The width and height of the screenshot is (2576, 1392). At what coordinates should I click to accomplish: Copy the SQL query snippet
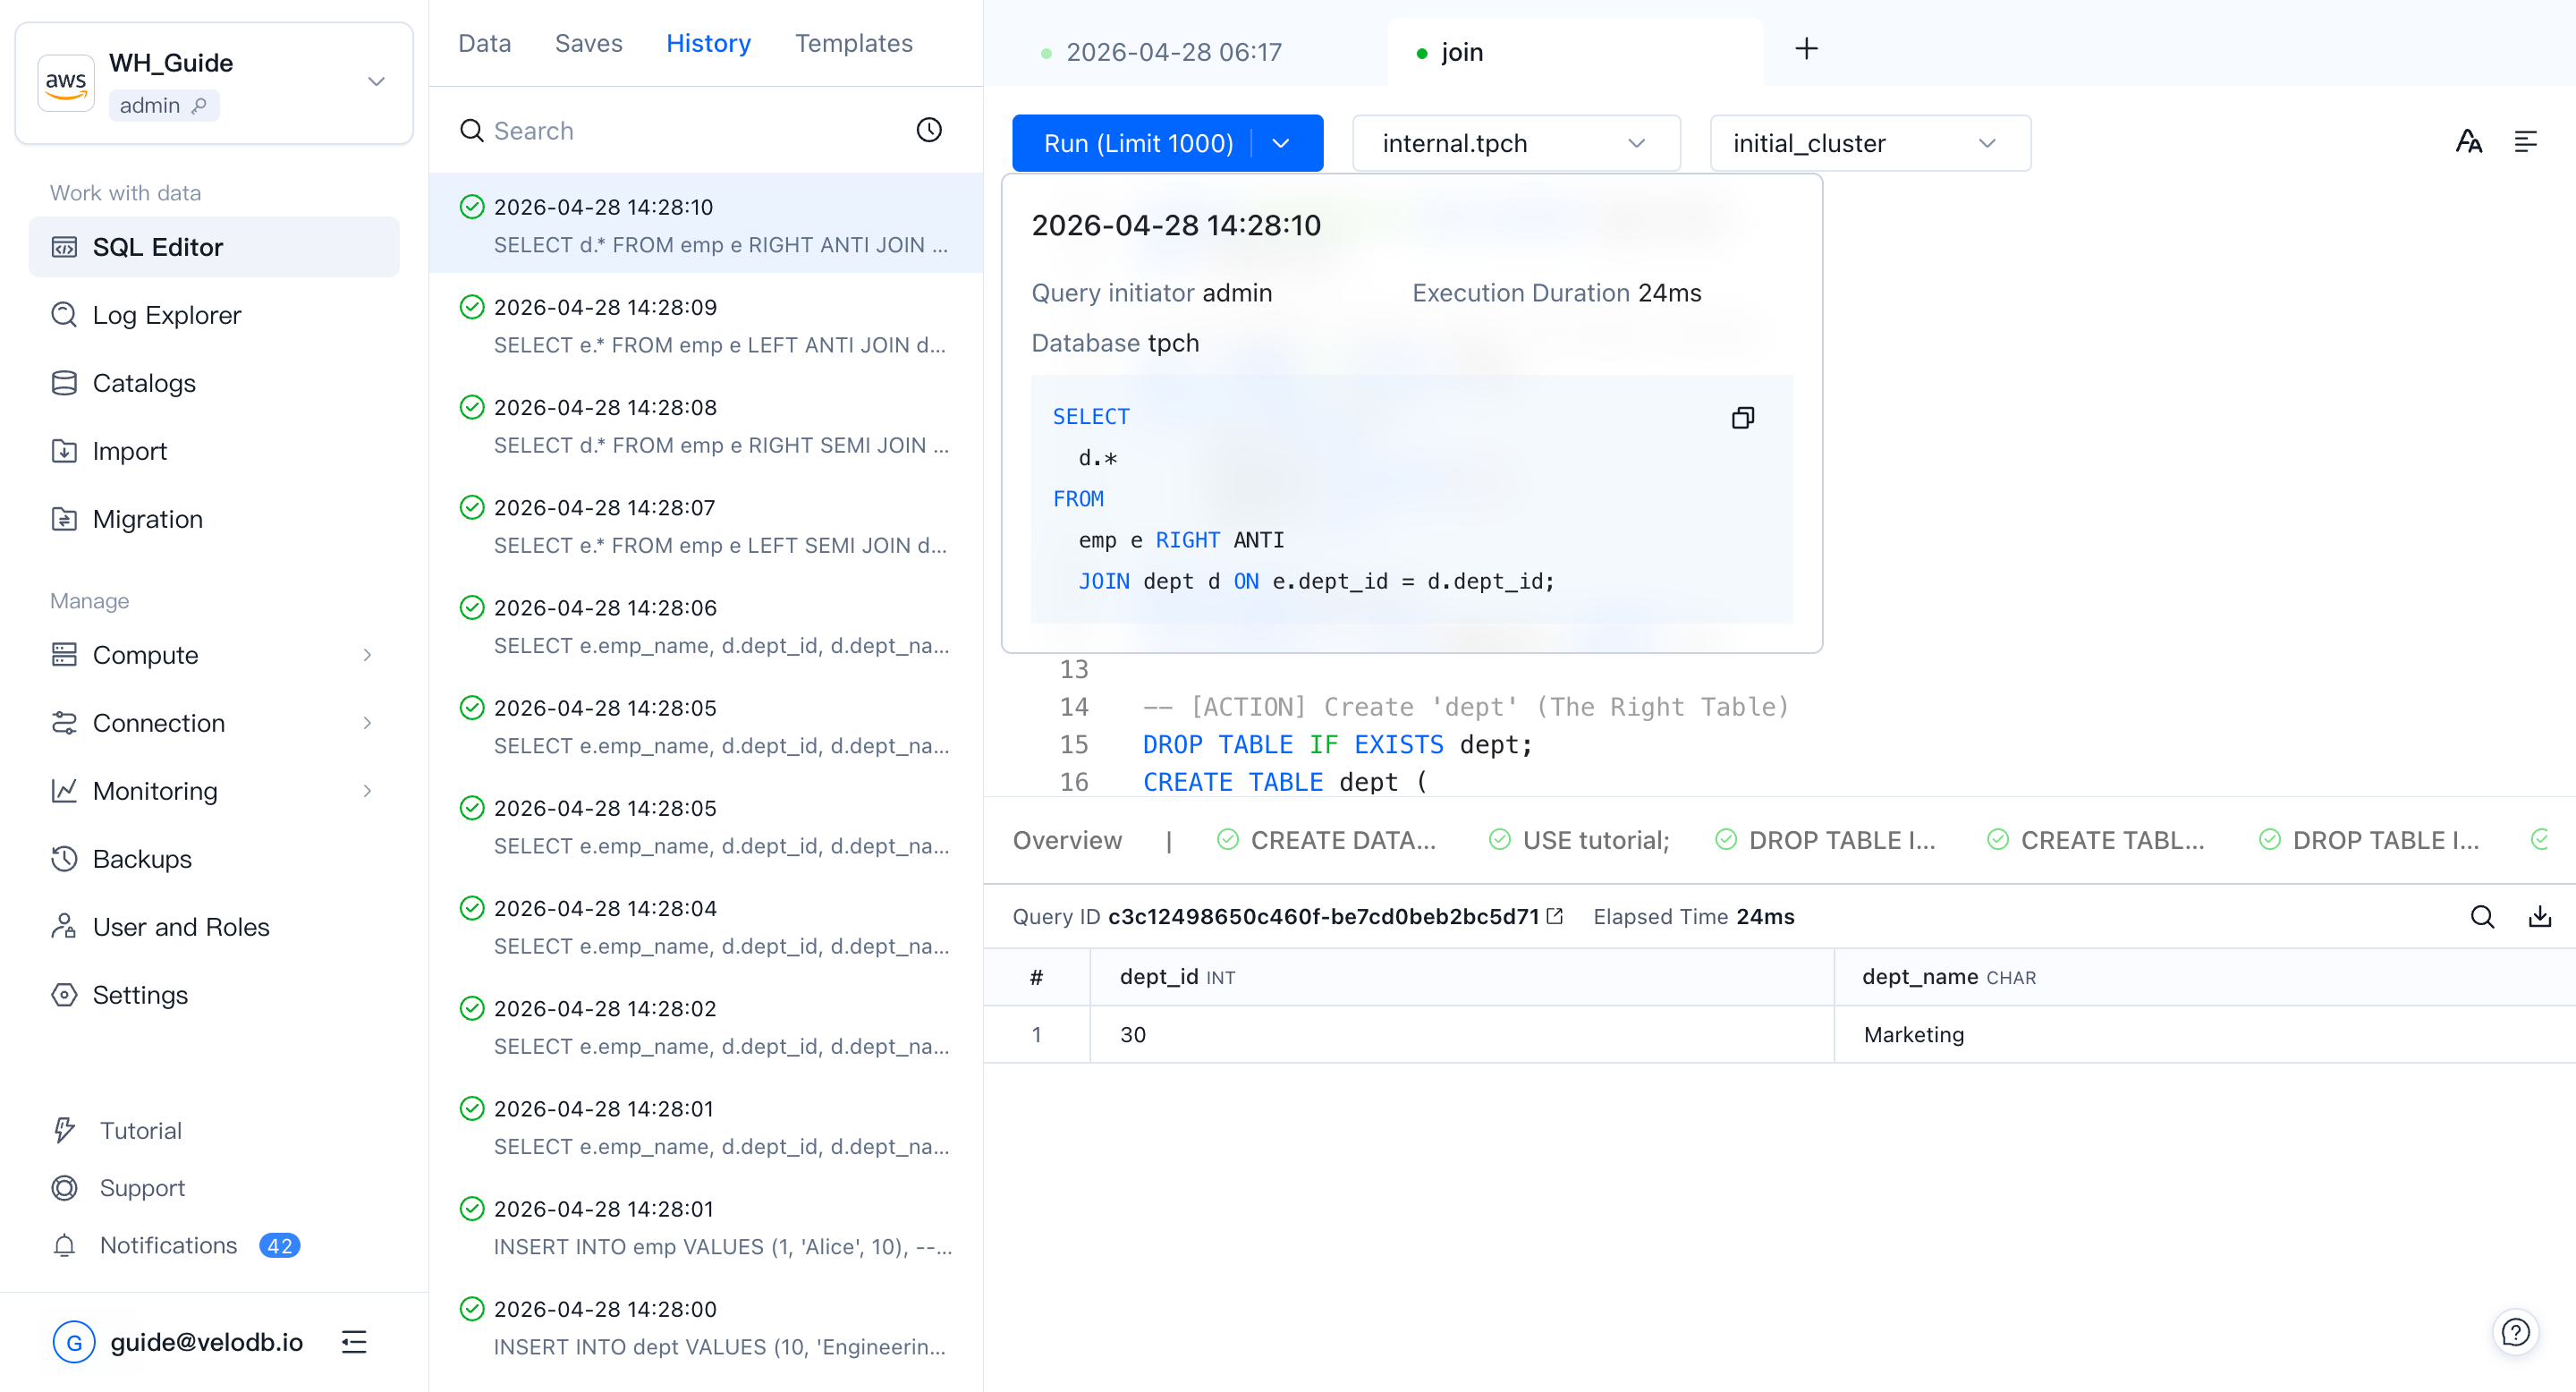(x=1743, y=417)
